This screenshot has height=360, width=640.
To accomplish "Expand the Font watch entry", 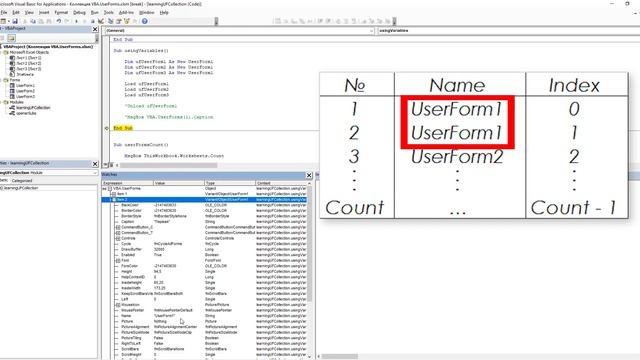I will 118,260.
